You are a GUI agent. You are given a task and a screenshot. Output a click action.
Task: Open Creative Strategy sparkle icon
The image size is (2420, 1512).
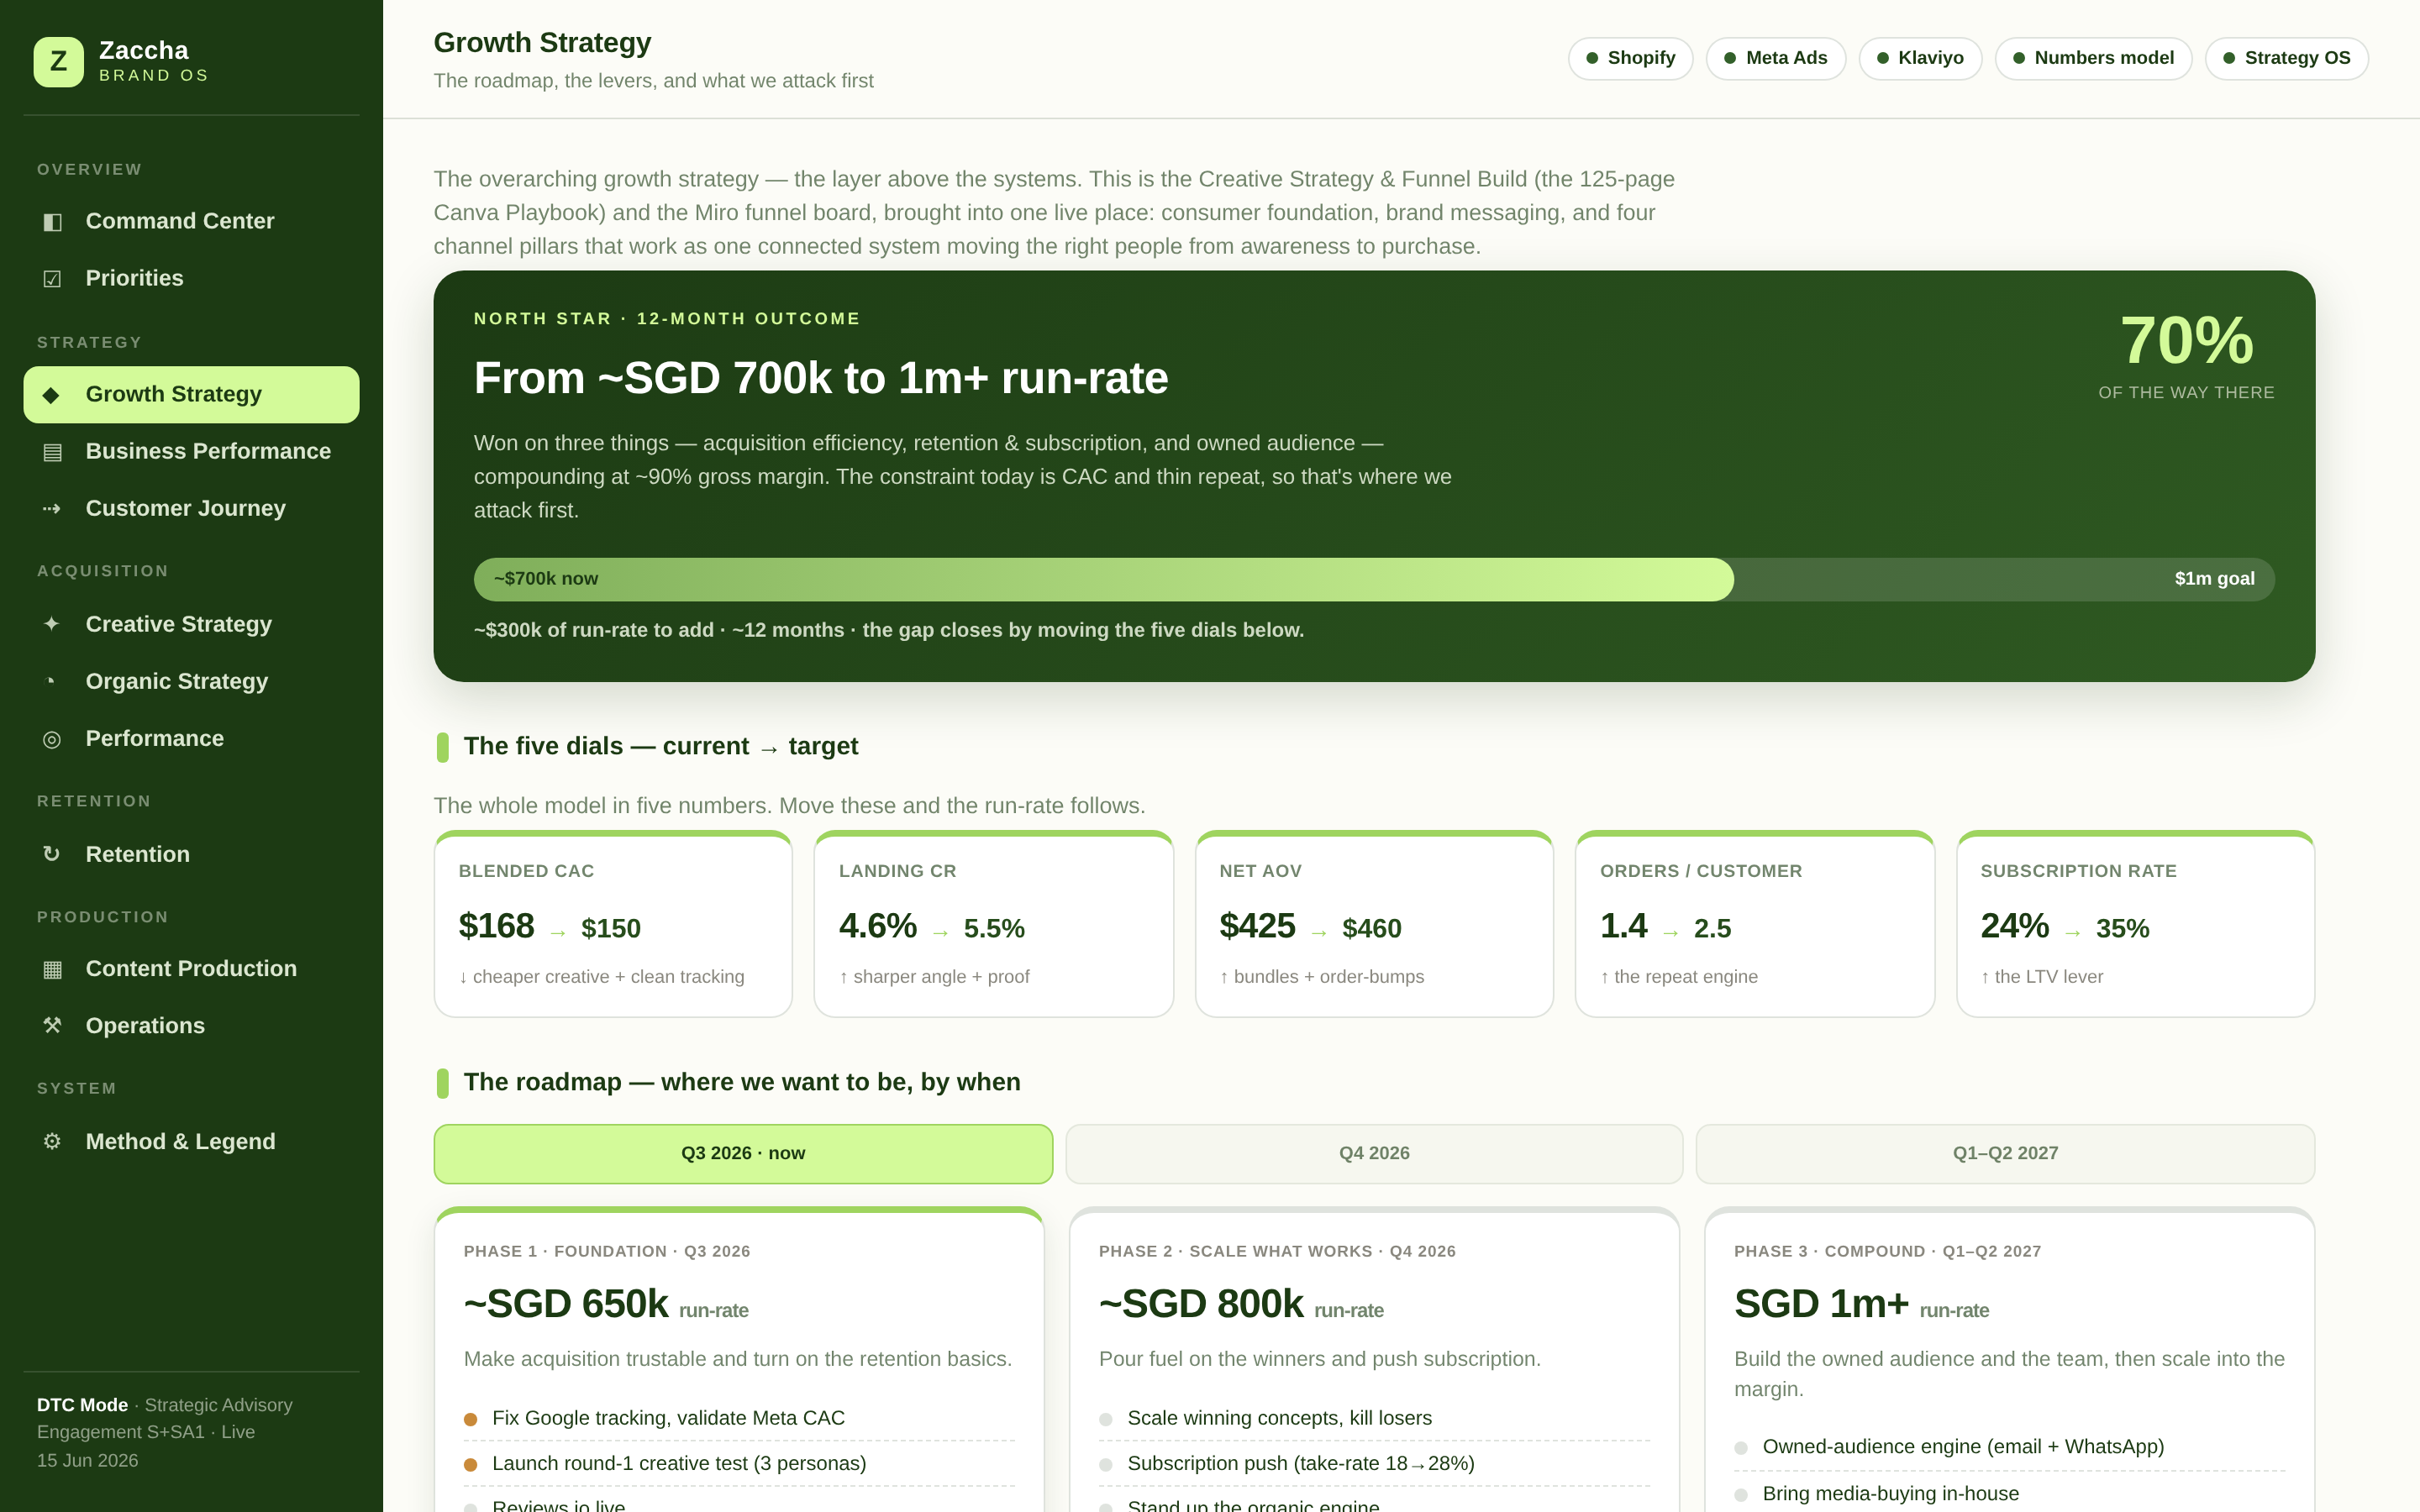(x=52, y=625)
